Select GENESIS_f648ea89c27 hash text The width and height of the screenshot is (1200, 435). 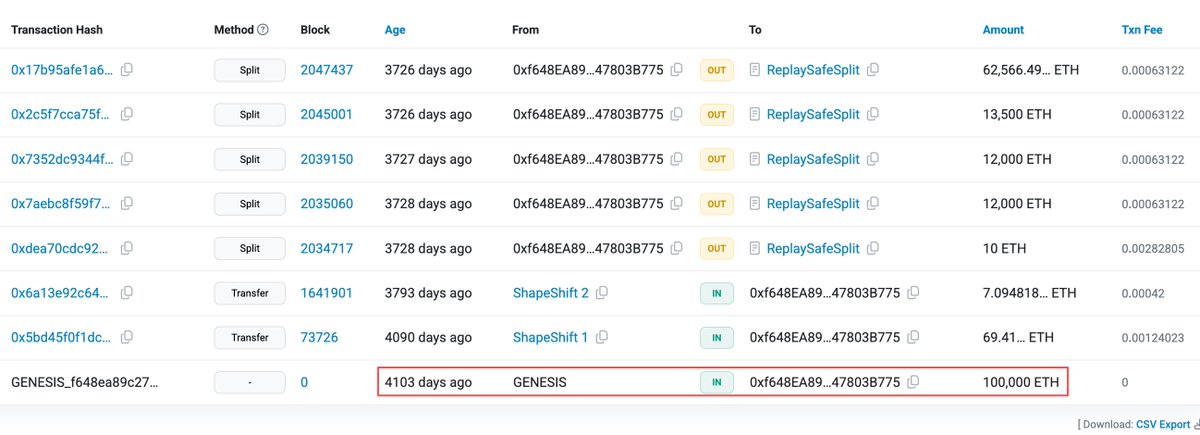point(84,382)
